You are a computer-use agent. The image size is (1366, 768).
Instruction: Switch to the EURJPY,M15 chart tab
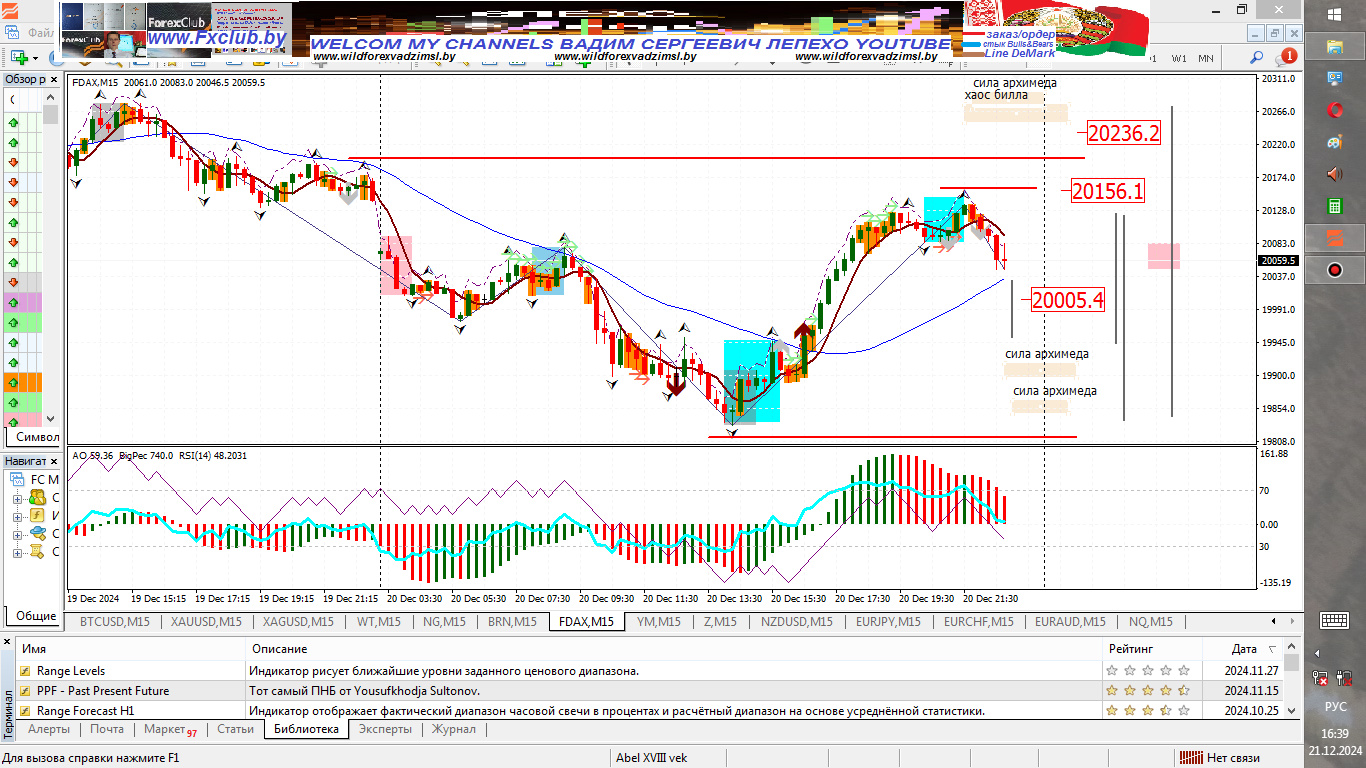888,622
